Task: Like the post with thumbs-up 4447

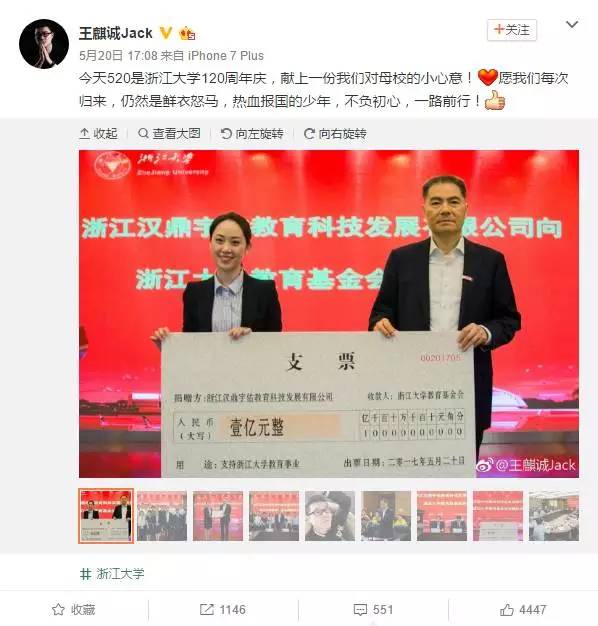Action: pos(523,610)
